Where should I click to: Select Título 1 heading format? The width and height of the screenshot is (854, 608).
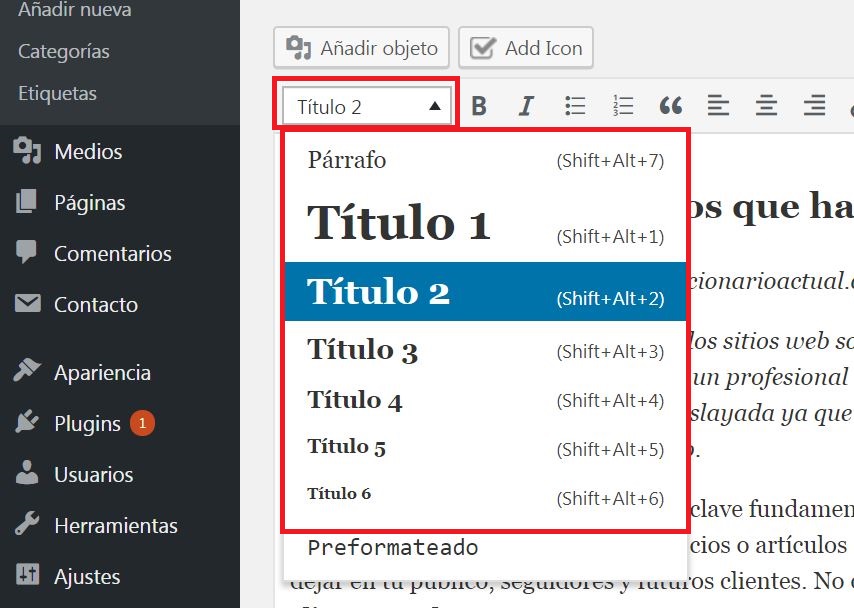click(x=485, y=223)
